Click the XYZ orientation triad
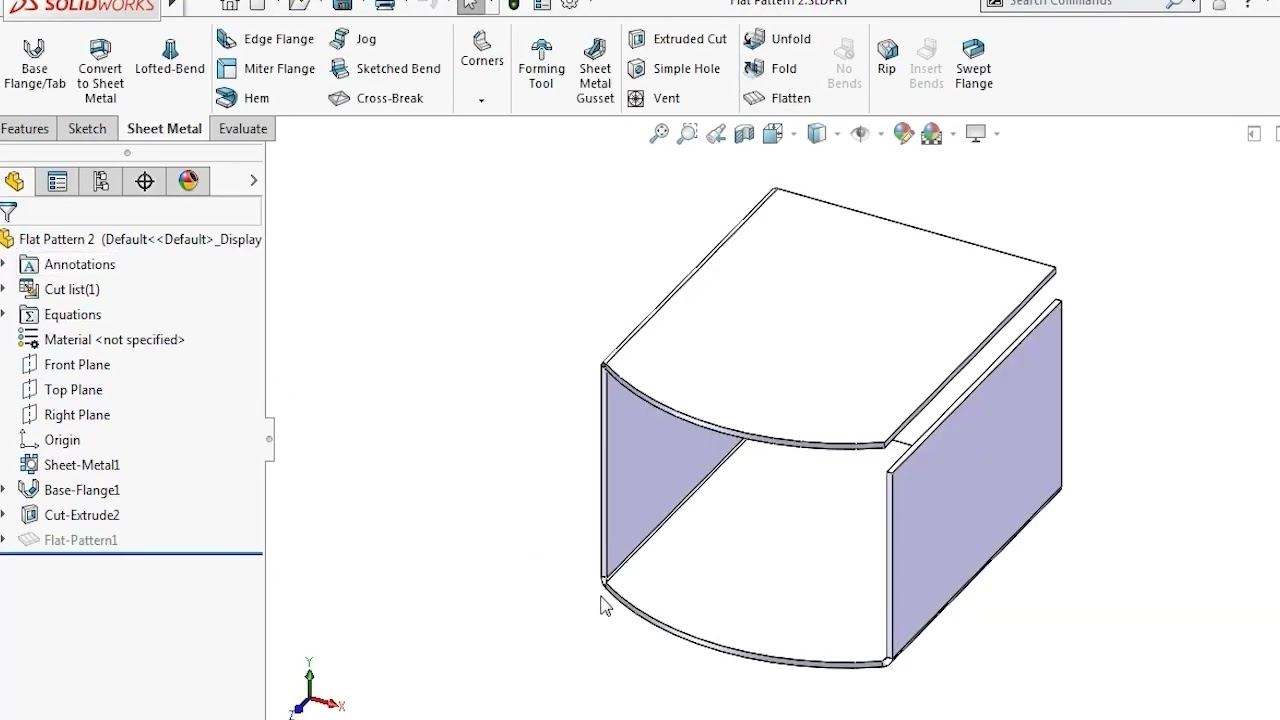 click(315, 690)
